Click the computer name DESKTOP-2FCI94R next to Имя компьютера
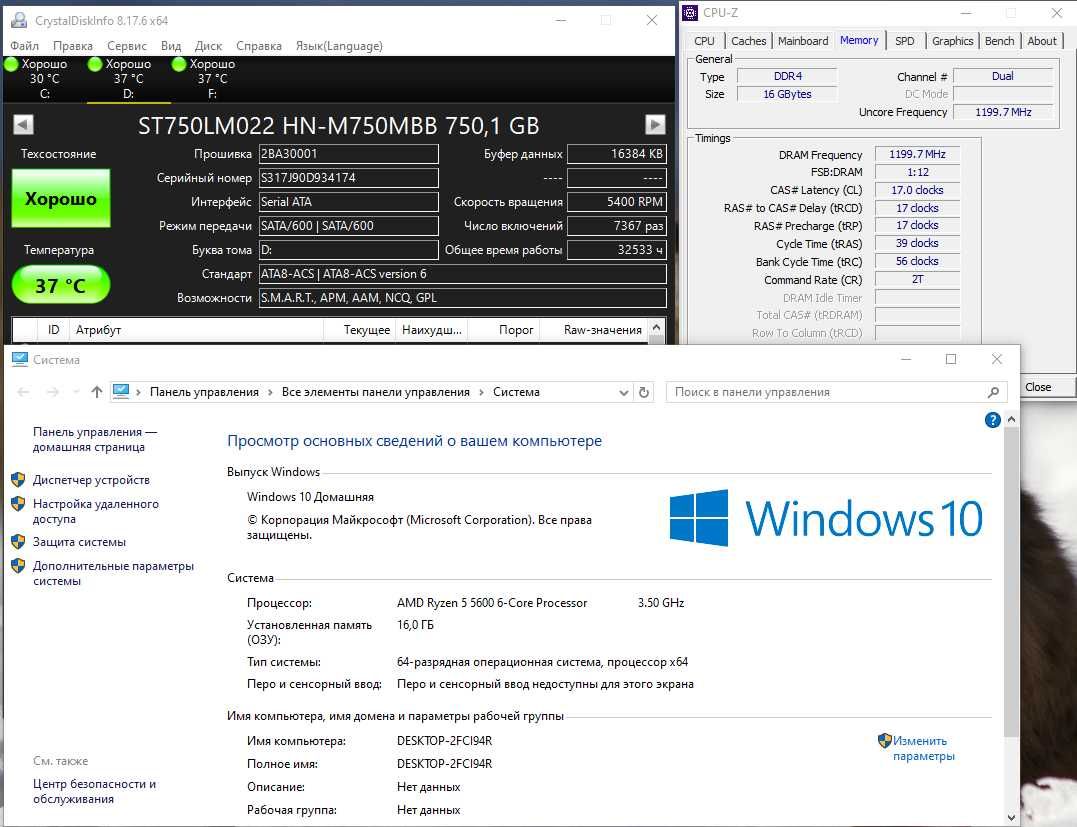Image resolution: width=1077 pixels, height=827 pixels. (x=444, y=741)
